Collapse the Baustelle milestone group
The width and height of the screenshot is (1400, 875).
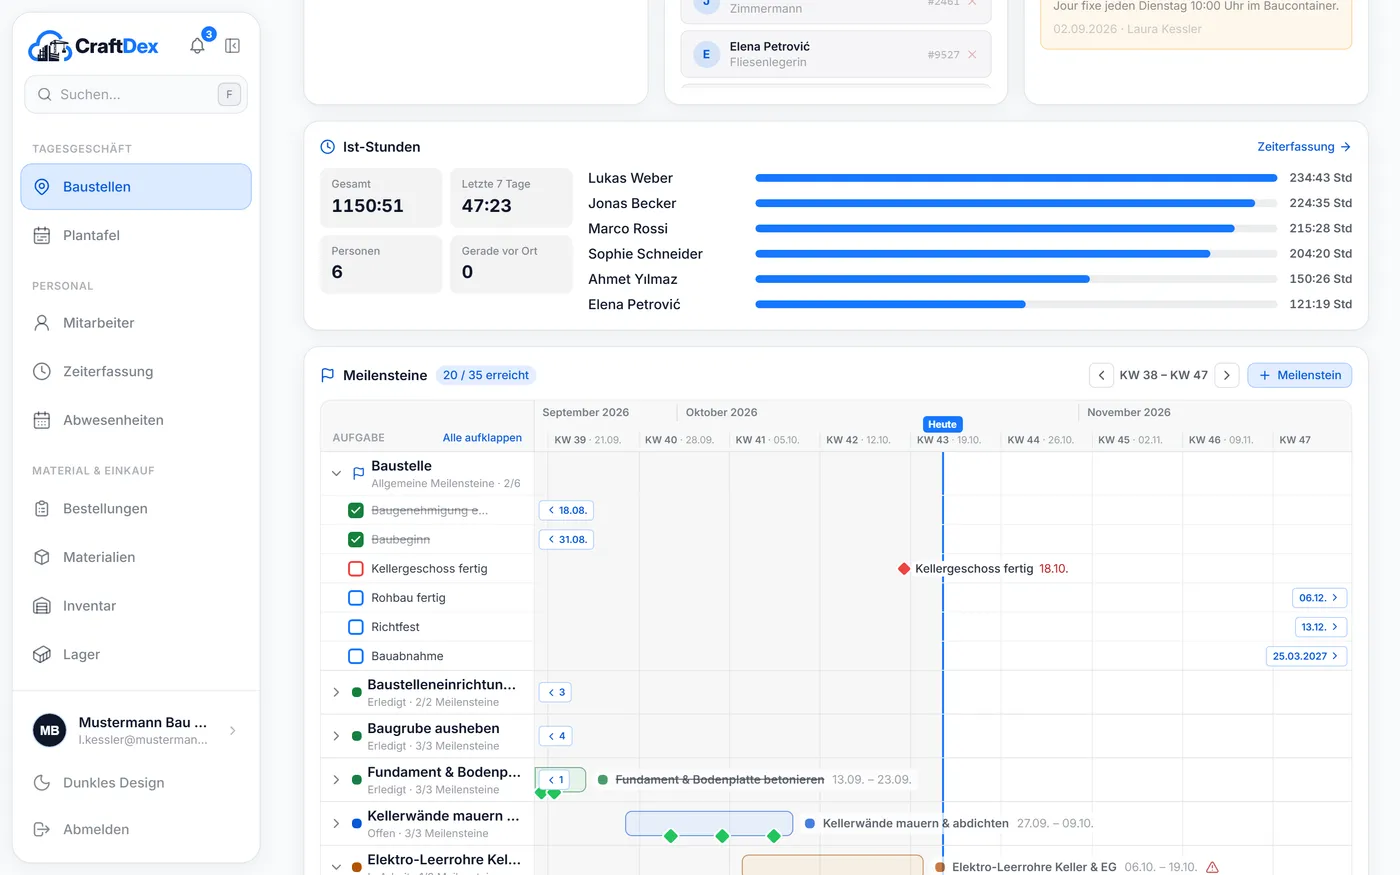336,474
